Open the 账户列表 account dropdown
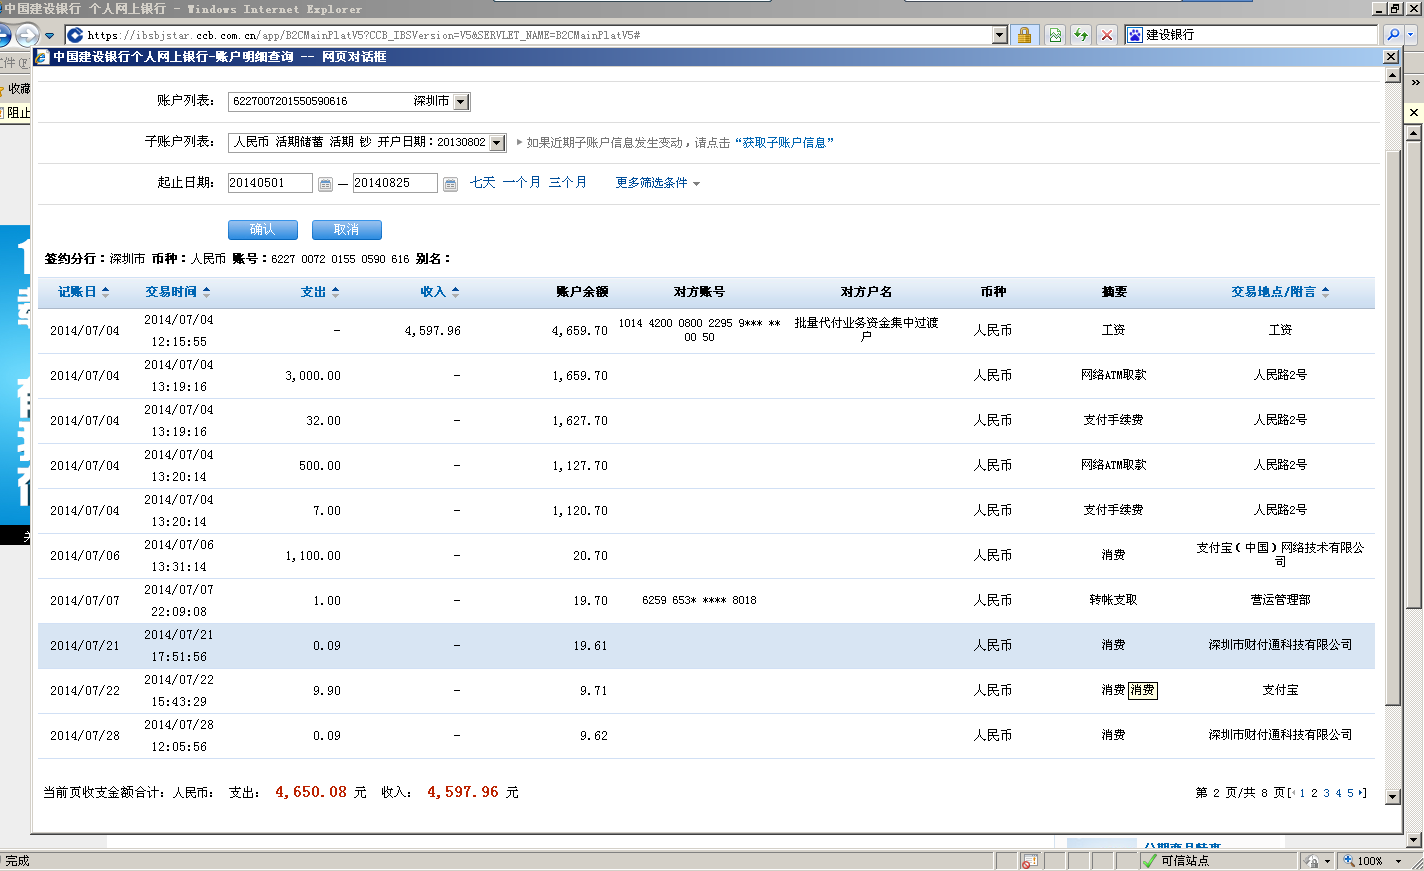 coord(461,102)
